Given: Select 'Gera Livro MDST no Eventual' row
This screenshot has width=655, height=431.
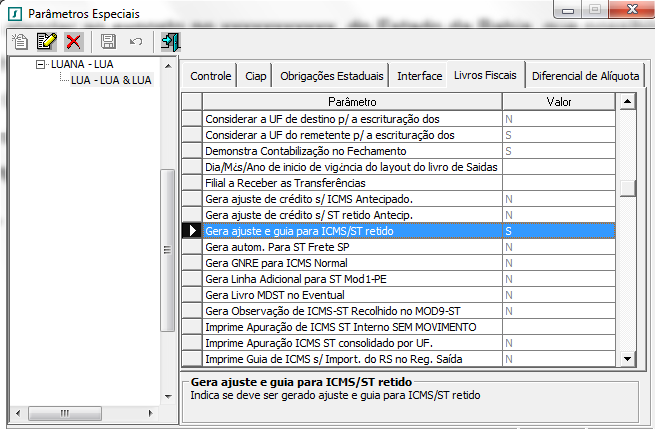Looking at the screenshot, I should 352,295.
